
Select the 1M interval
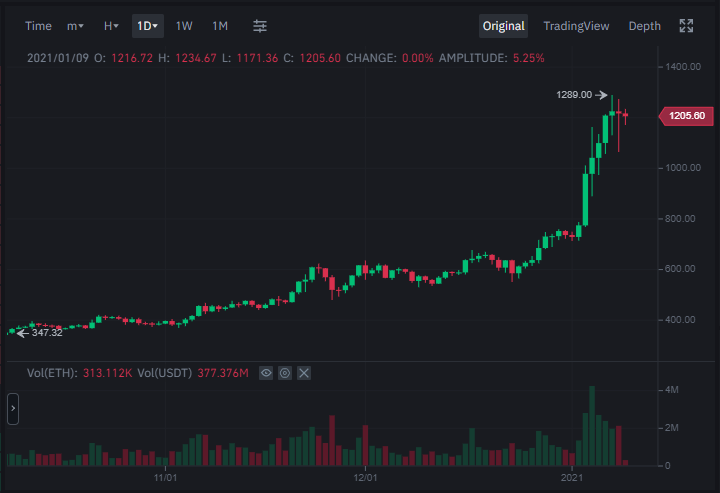tap(220, 26)
